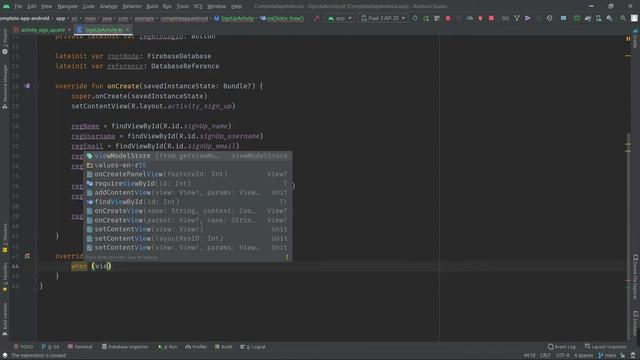Click the rerun app icon
Viewport: 640px width, 360px height.
coord(415,18)
